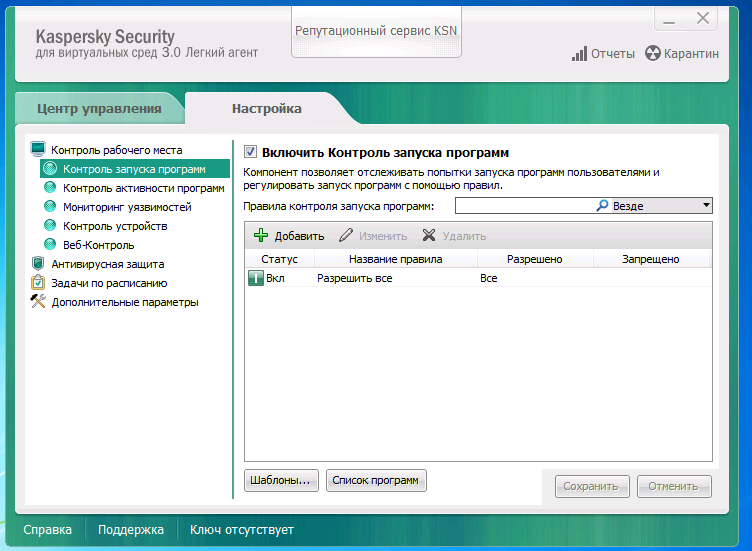Click the computer icon beside Контроль рабочего места
This screenshot has width=752, height=551.
tap(38, 149)
